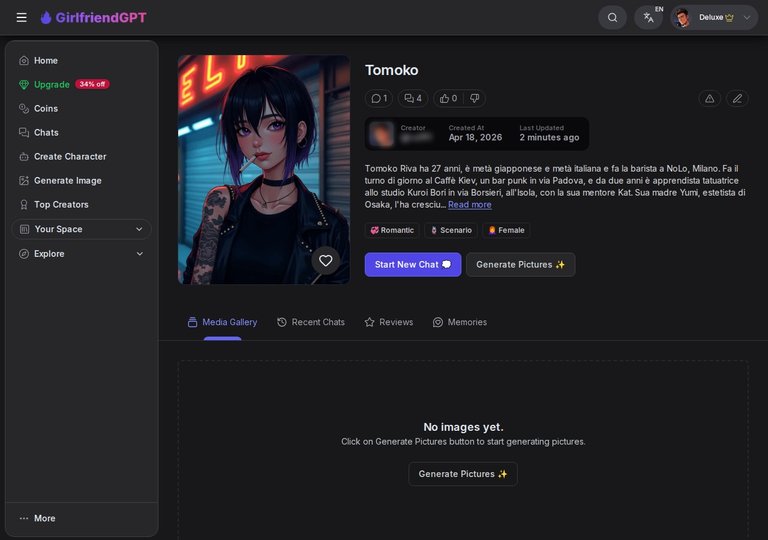This screenshot has width=768, height=540.
Task: Click Generate Pictures beside Start New Chat
Action: coord(520,265)
